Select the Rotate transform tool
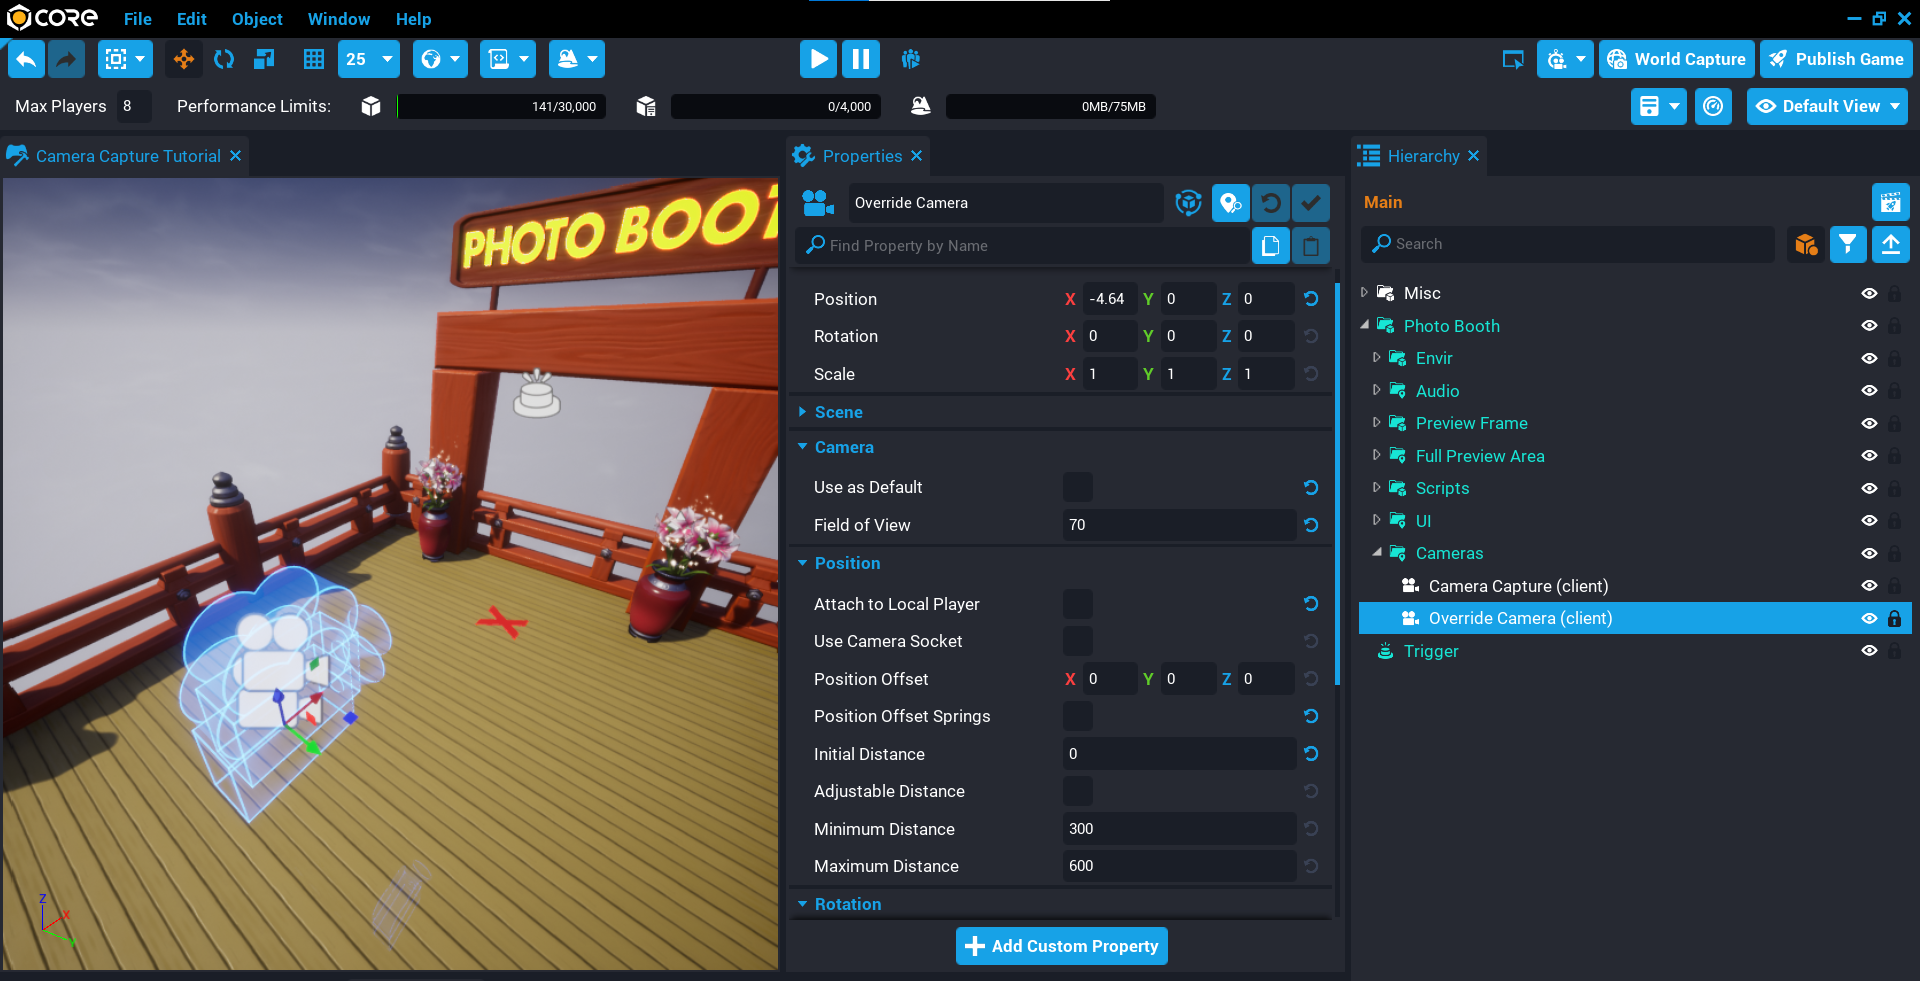This screenshot has width=1920, height=981. point(223,59)
